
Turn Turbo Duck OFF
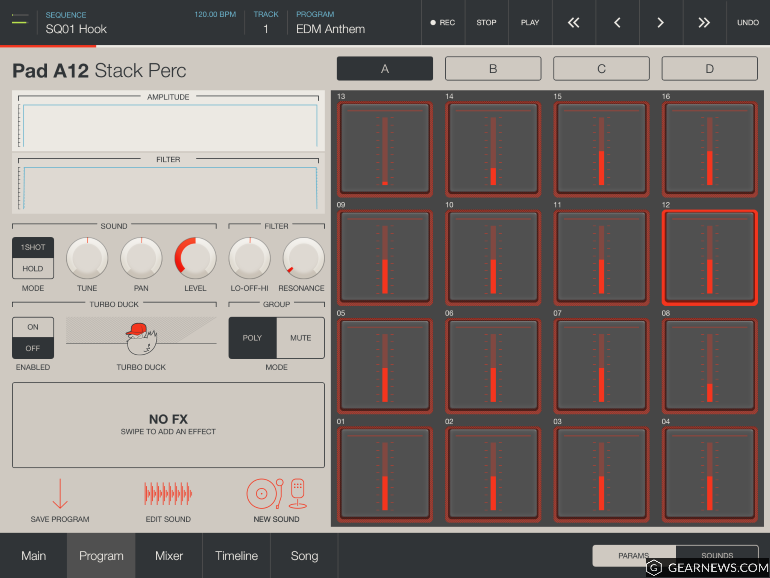coord(33,348)
